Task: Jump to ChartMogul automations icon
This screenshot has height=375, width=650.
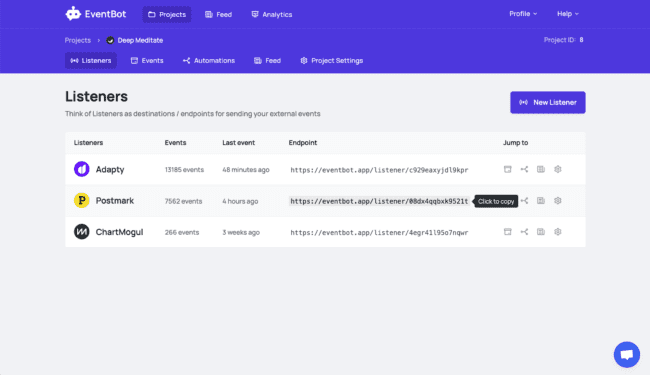Action: (524, 232)
